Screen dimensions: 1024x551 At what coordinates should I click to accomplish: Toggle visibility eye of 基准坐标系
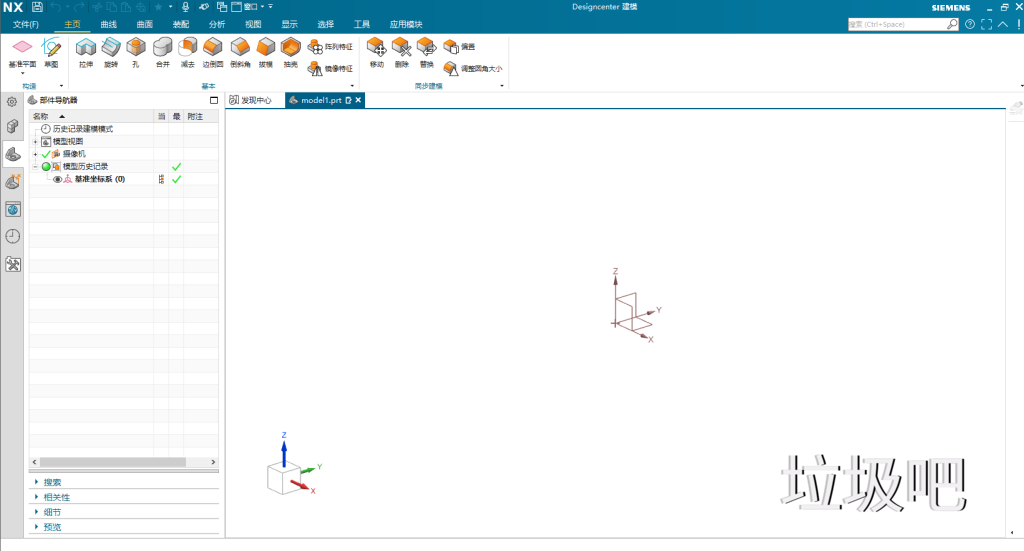[x=57, y=180]
